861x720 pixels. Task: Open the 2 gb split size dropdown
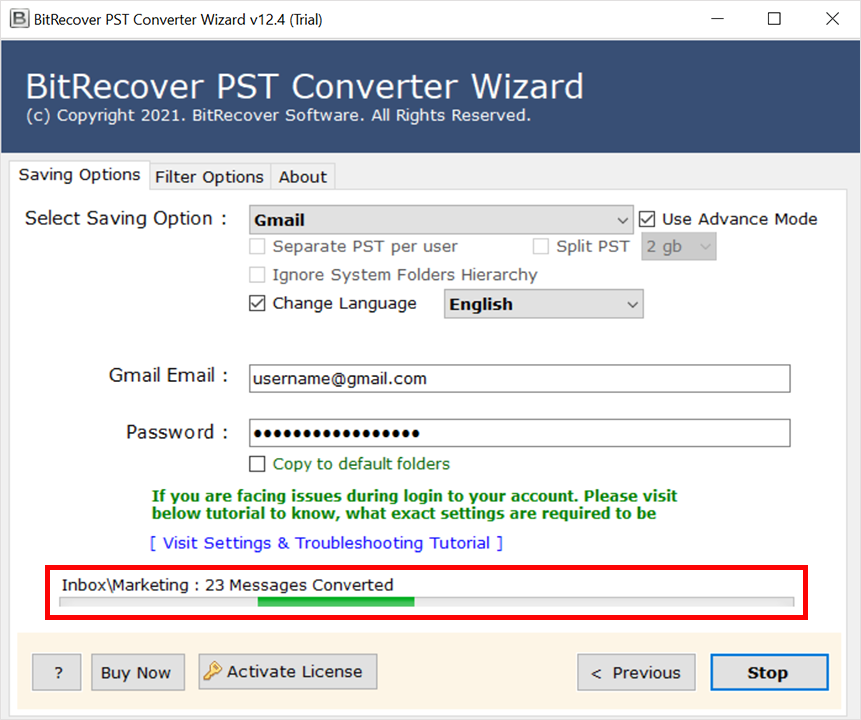coord(679,247)
